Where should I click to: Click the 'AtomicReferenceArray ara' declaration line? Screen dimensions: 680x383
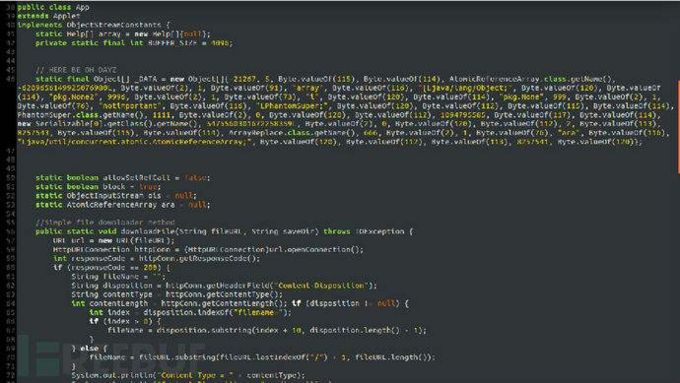[x=123, y=205]
